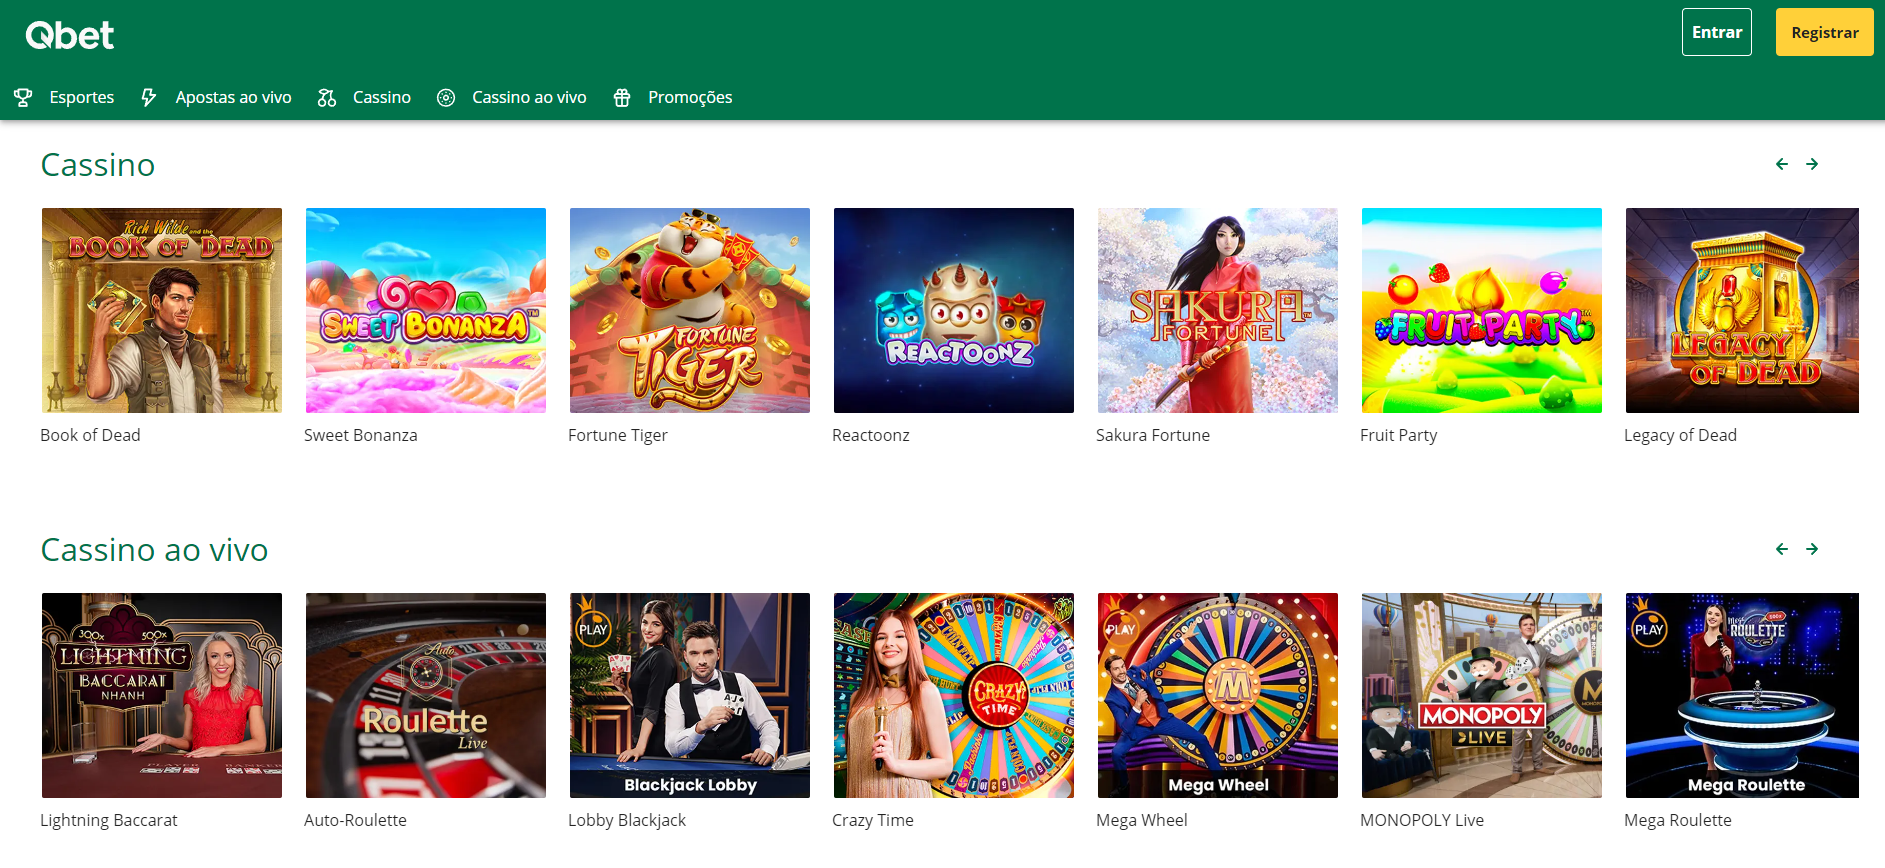Launch the Crazy Time live thumbnail
This screenshot has width=1885, height=868.
point(954,695)
